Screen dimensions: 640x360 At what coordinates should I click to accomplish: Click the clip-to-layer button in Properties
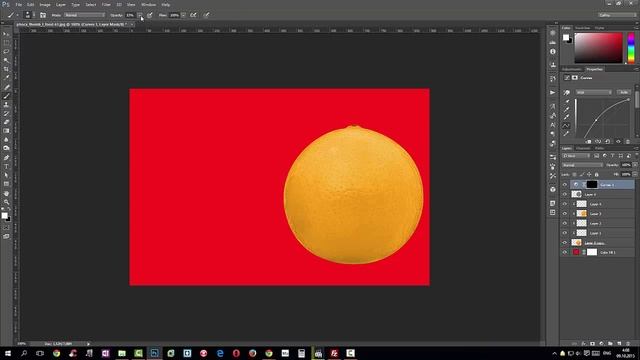[588, 142]
